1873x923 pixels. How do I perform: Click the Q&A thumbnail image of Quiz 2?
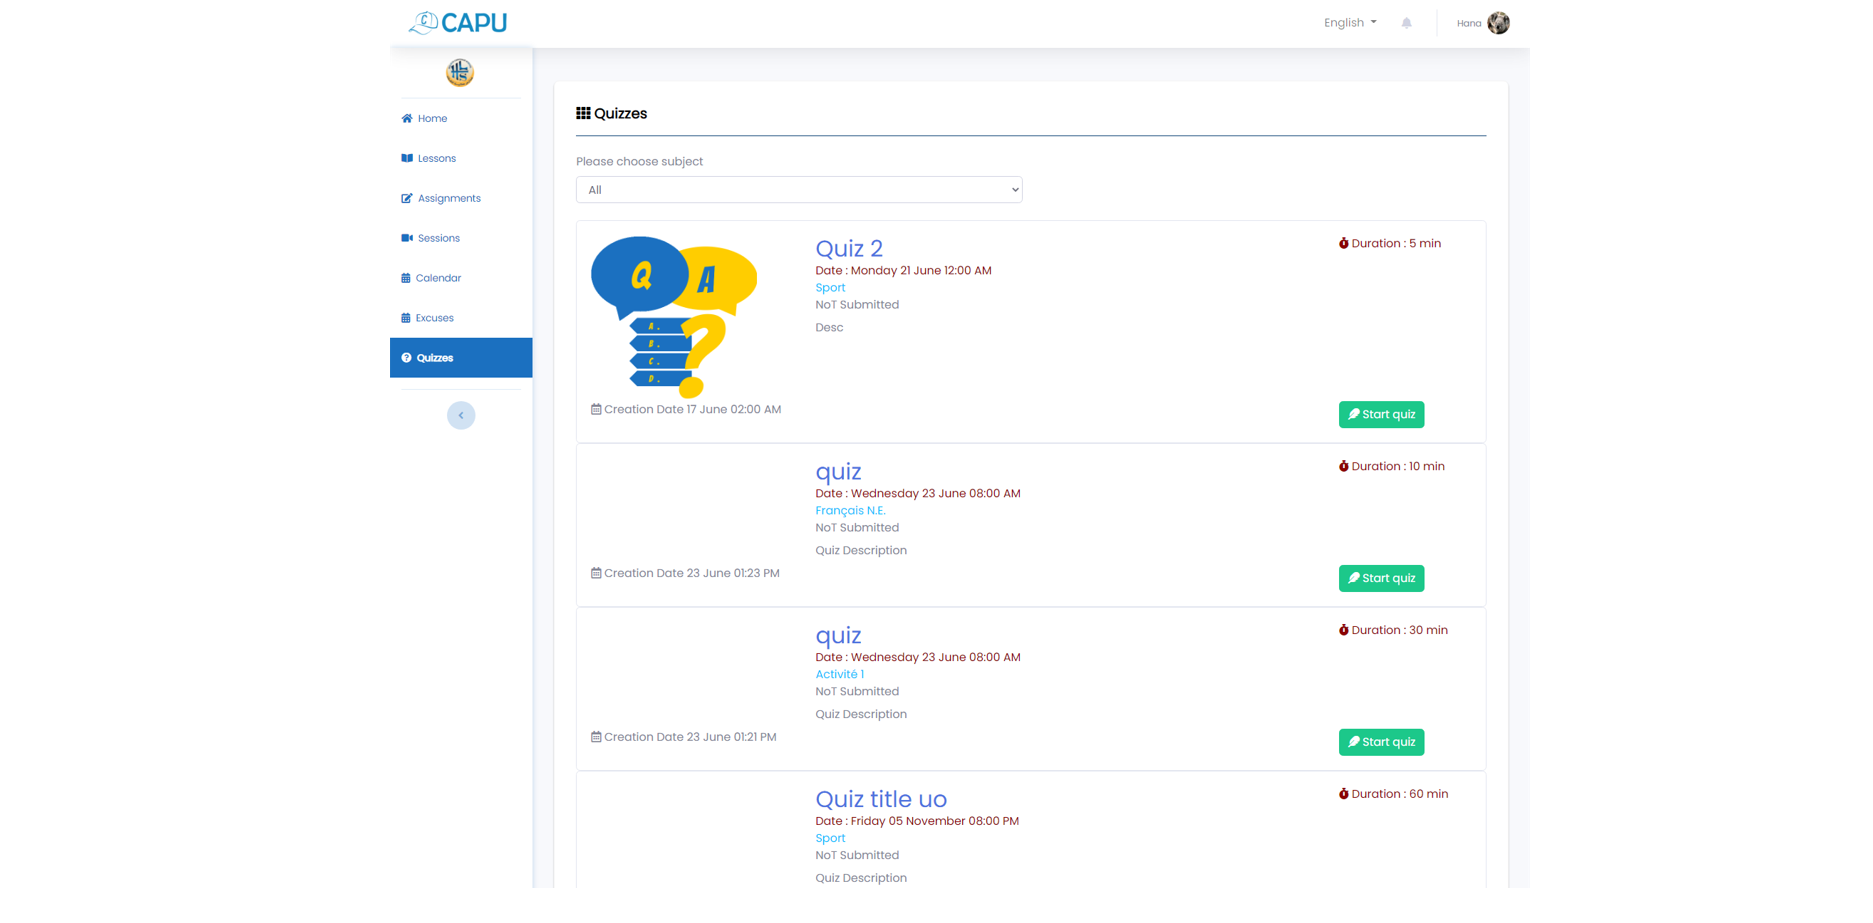point(674,317)
